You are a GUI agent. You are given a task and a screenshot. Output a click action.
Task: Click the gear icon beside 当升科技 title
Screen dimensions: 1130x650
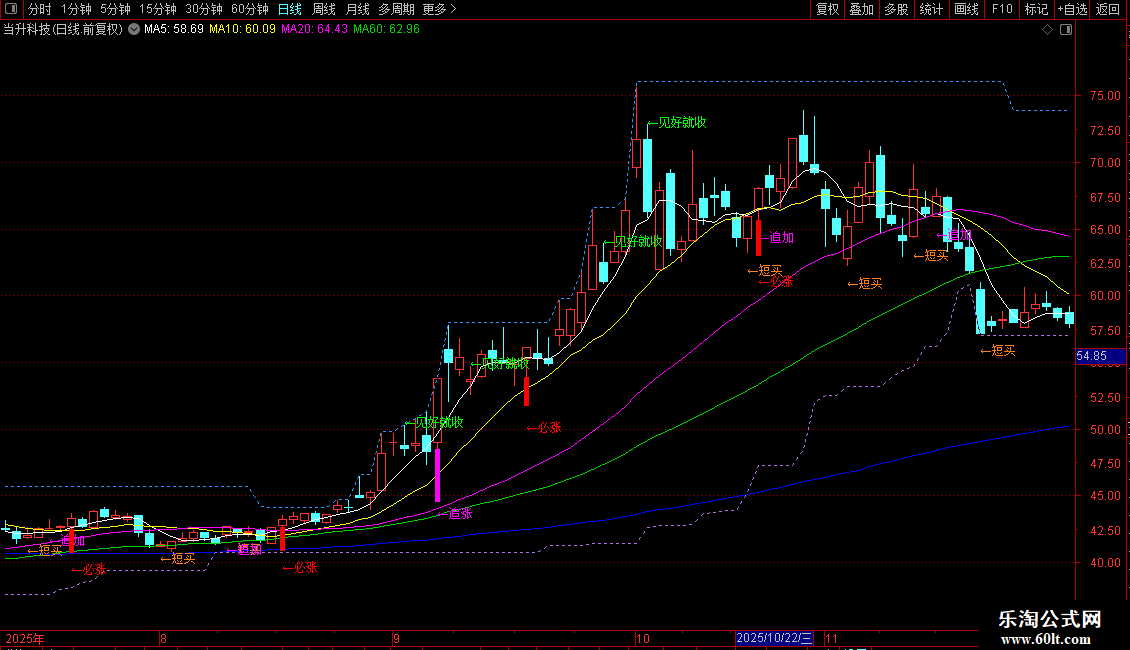(134, 29)
